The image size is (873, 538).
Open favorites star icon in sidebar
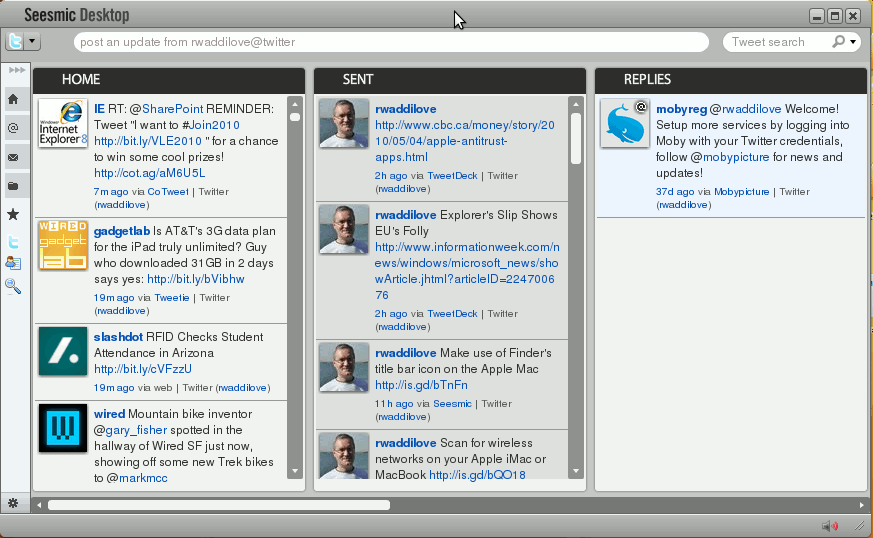pyautogui.click(x=13, y=214)
